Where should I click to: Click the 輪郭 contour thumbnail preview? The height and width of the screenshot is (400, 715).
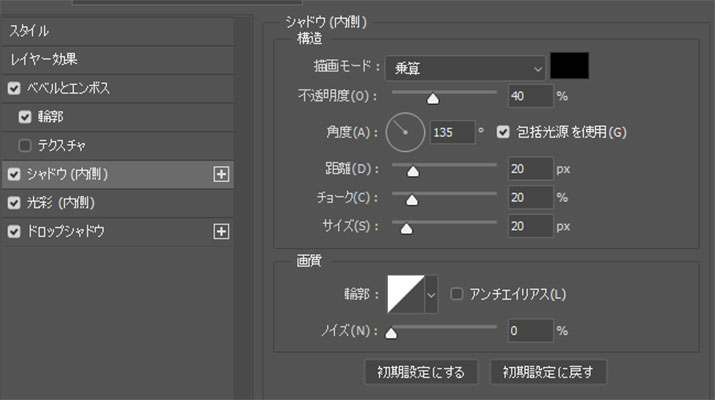pos(406,294)
